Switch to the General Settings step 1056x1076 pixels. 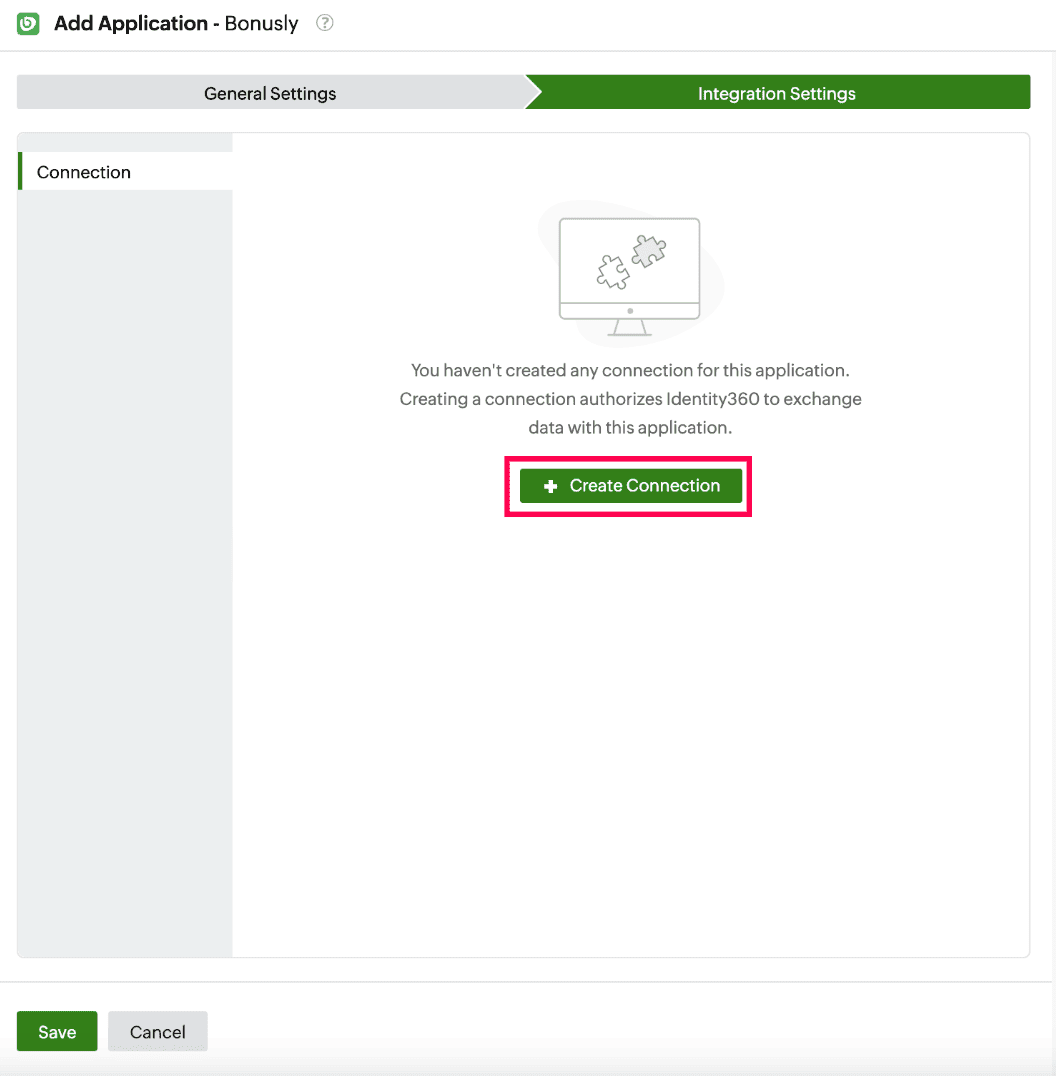pyautogui.click(x=270, y=93)
